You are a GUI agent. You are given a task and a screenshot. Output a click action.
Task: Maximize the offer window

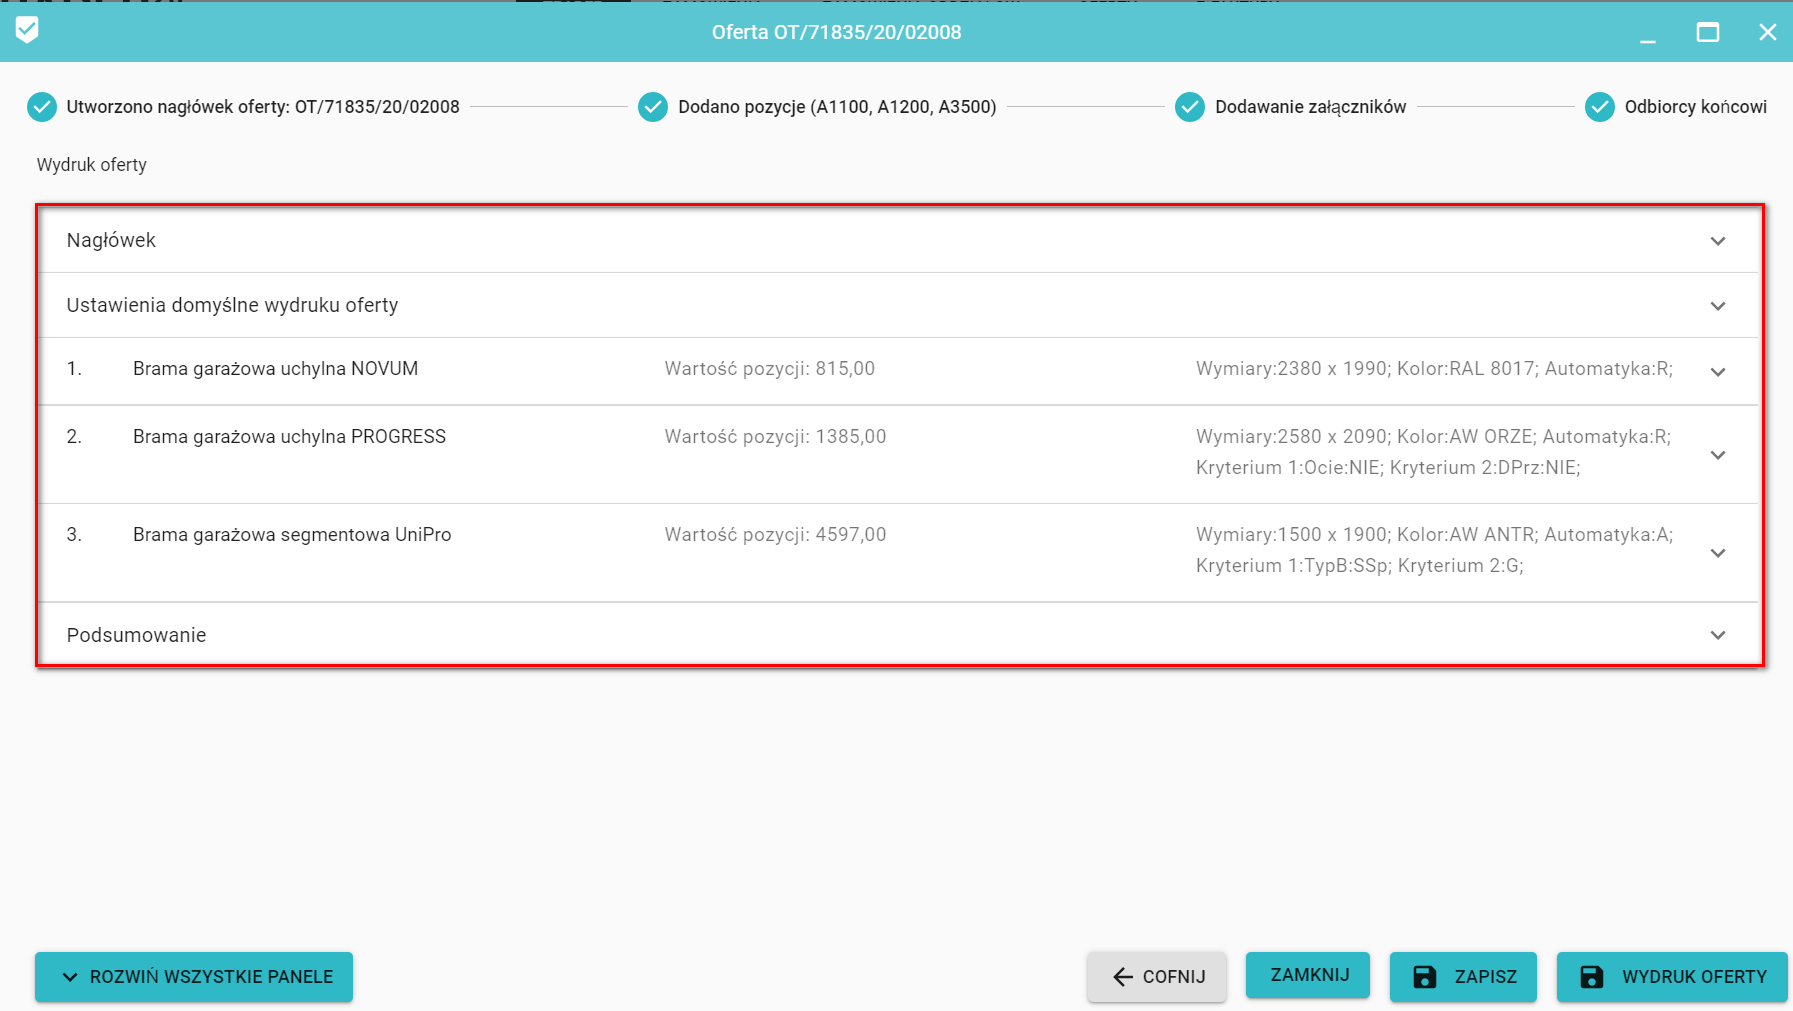pos(1708,32)
